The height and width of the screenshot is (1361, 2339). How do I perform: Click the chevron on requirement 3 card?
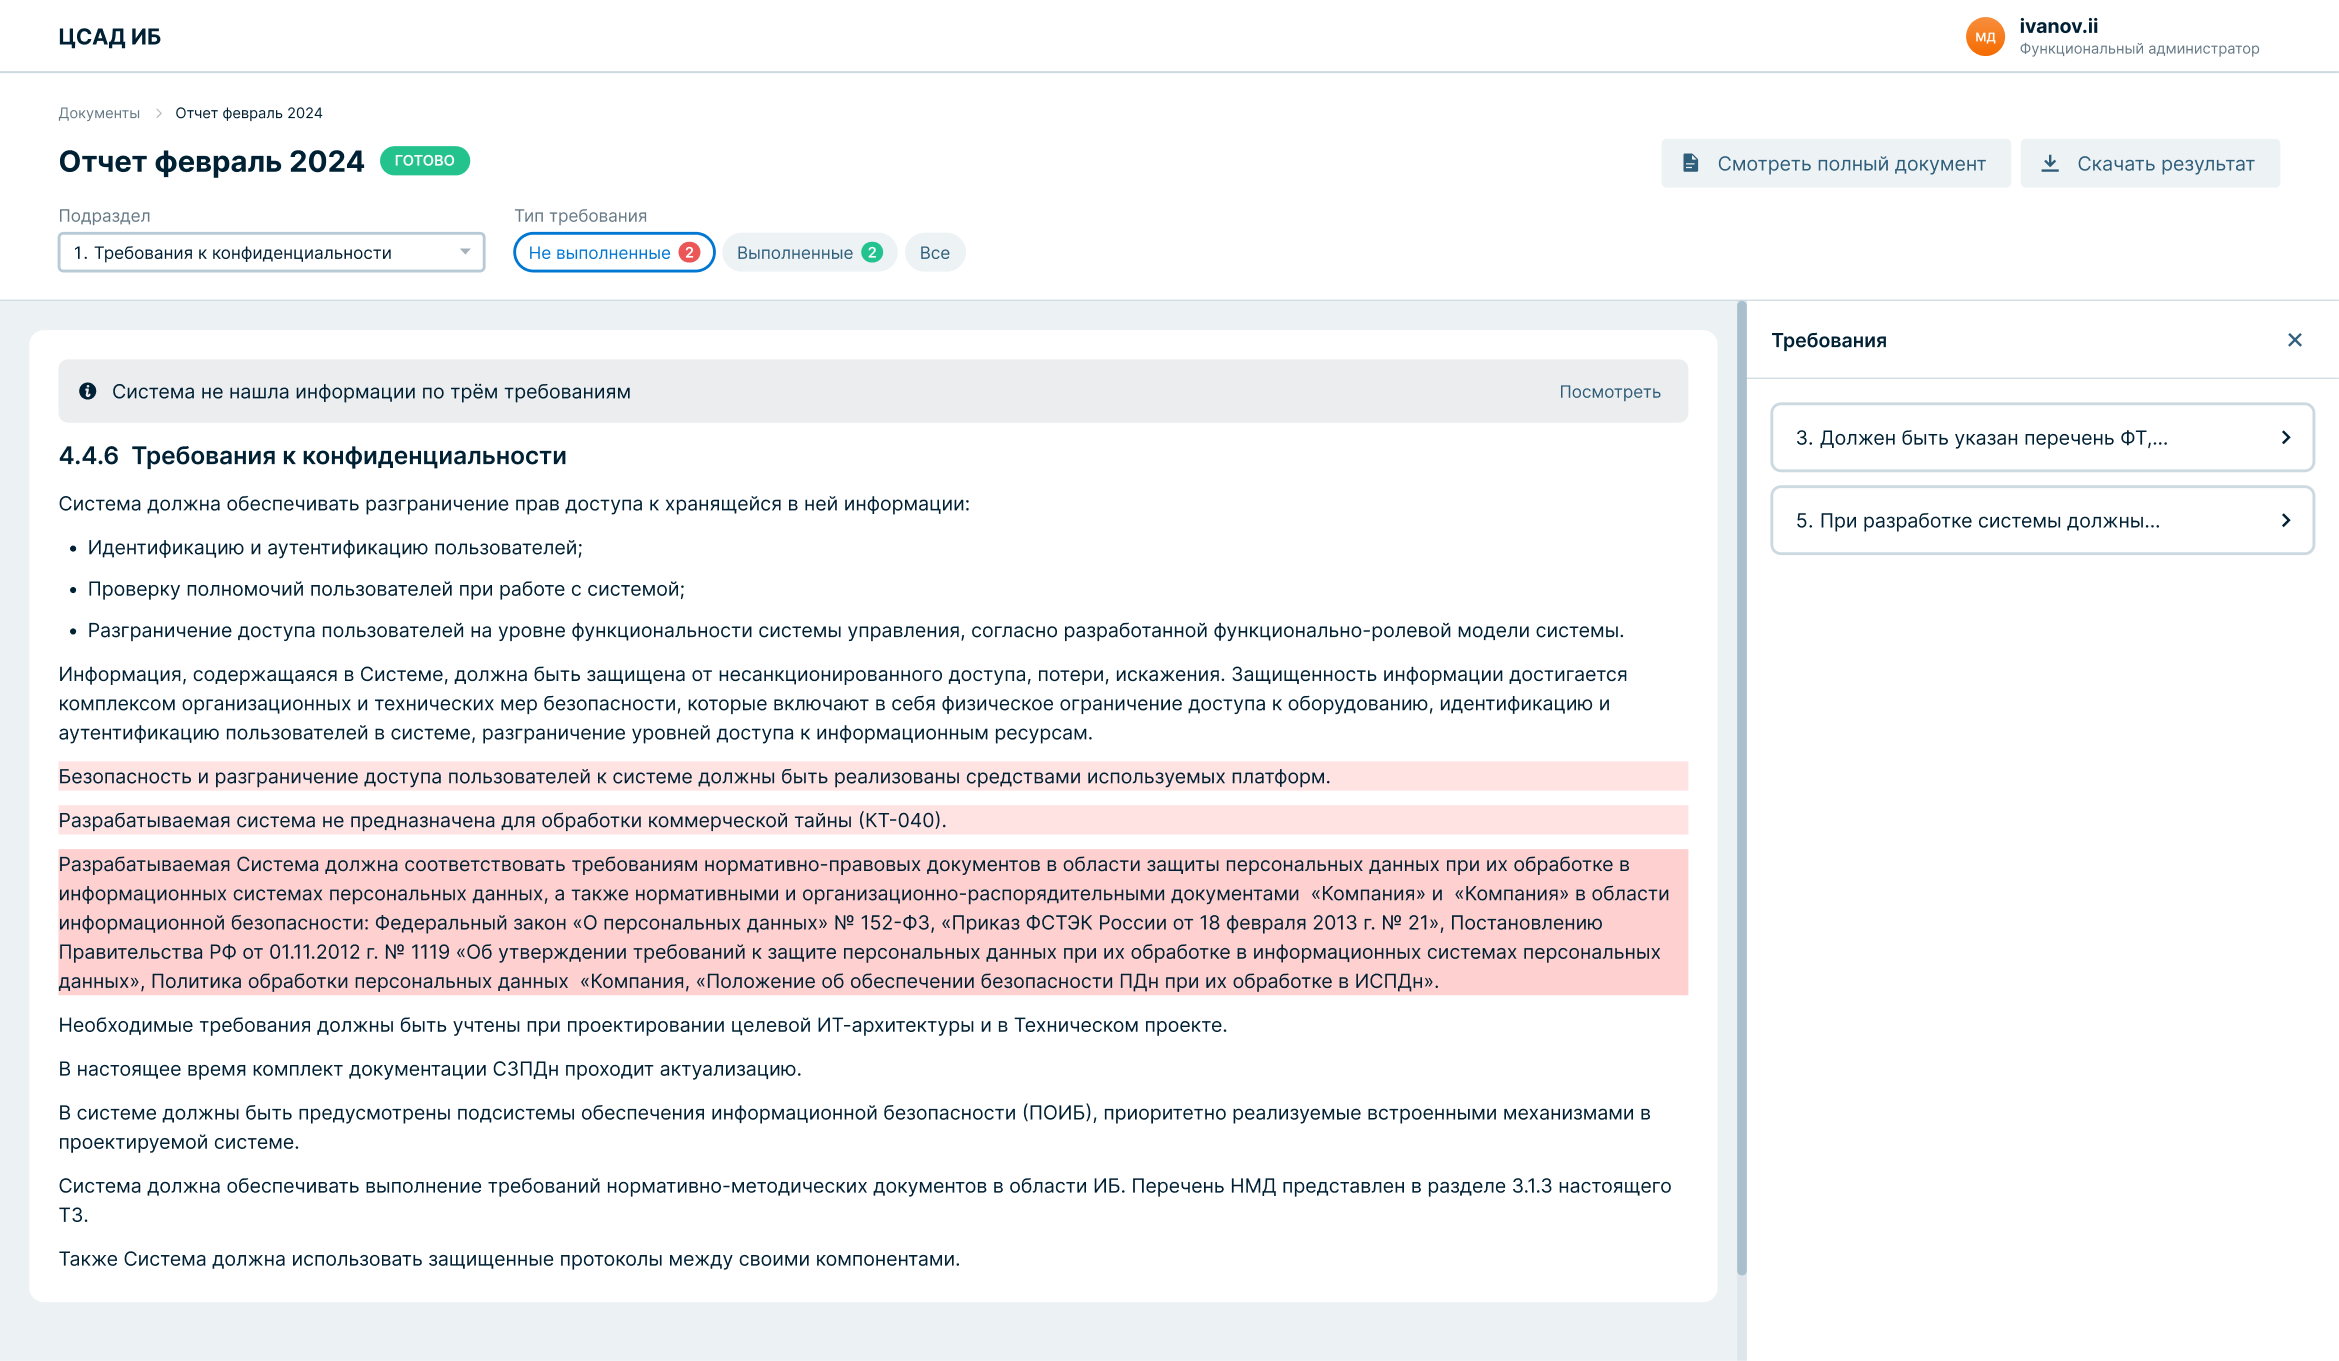point(2285,437)
